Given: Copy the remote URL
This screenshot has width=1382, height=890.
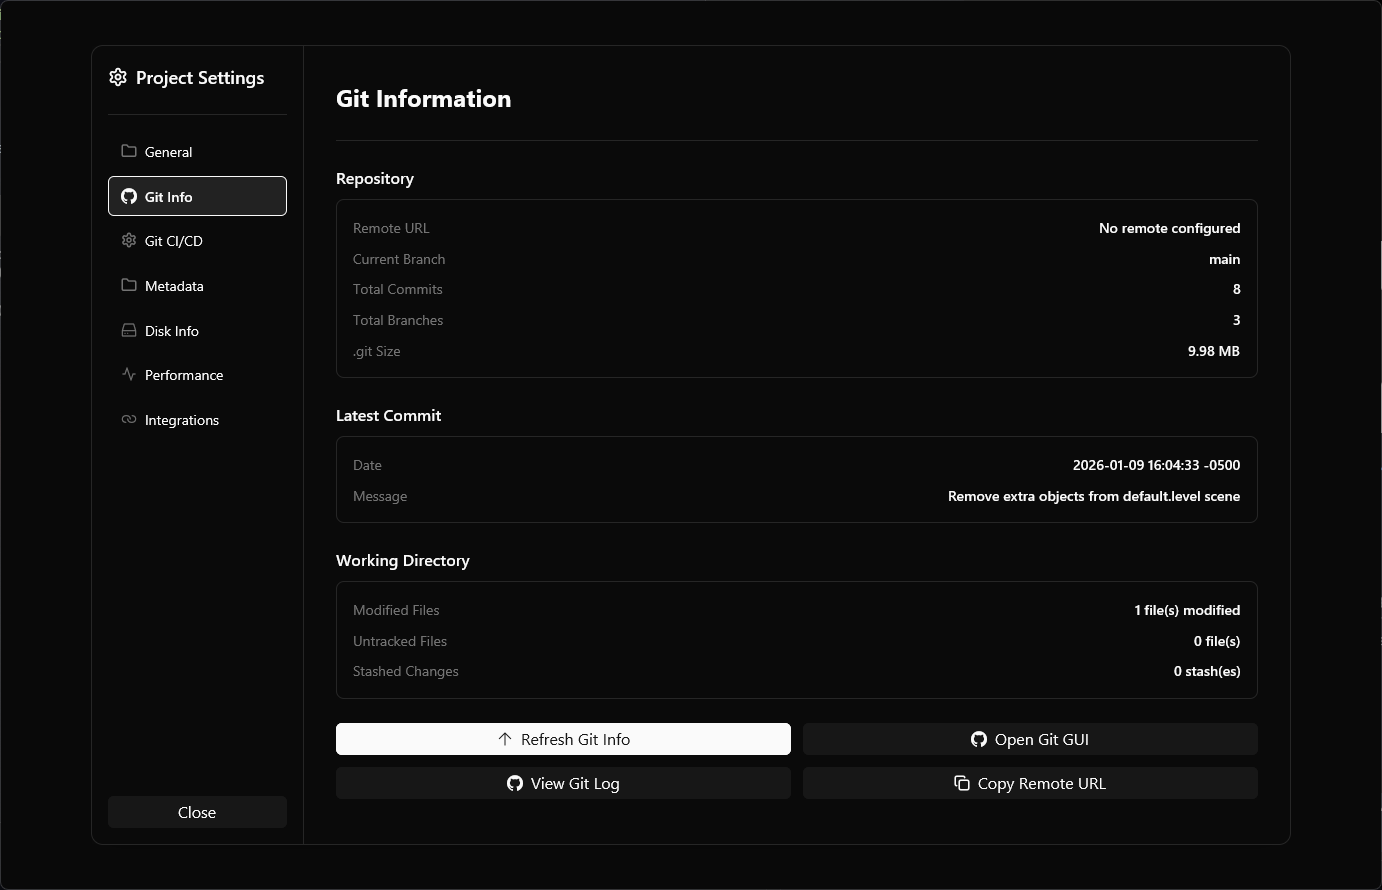Looking at the screenshot, I should 1030,783.
